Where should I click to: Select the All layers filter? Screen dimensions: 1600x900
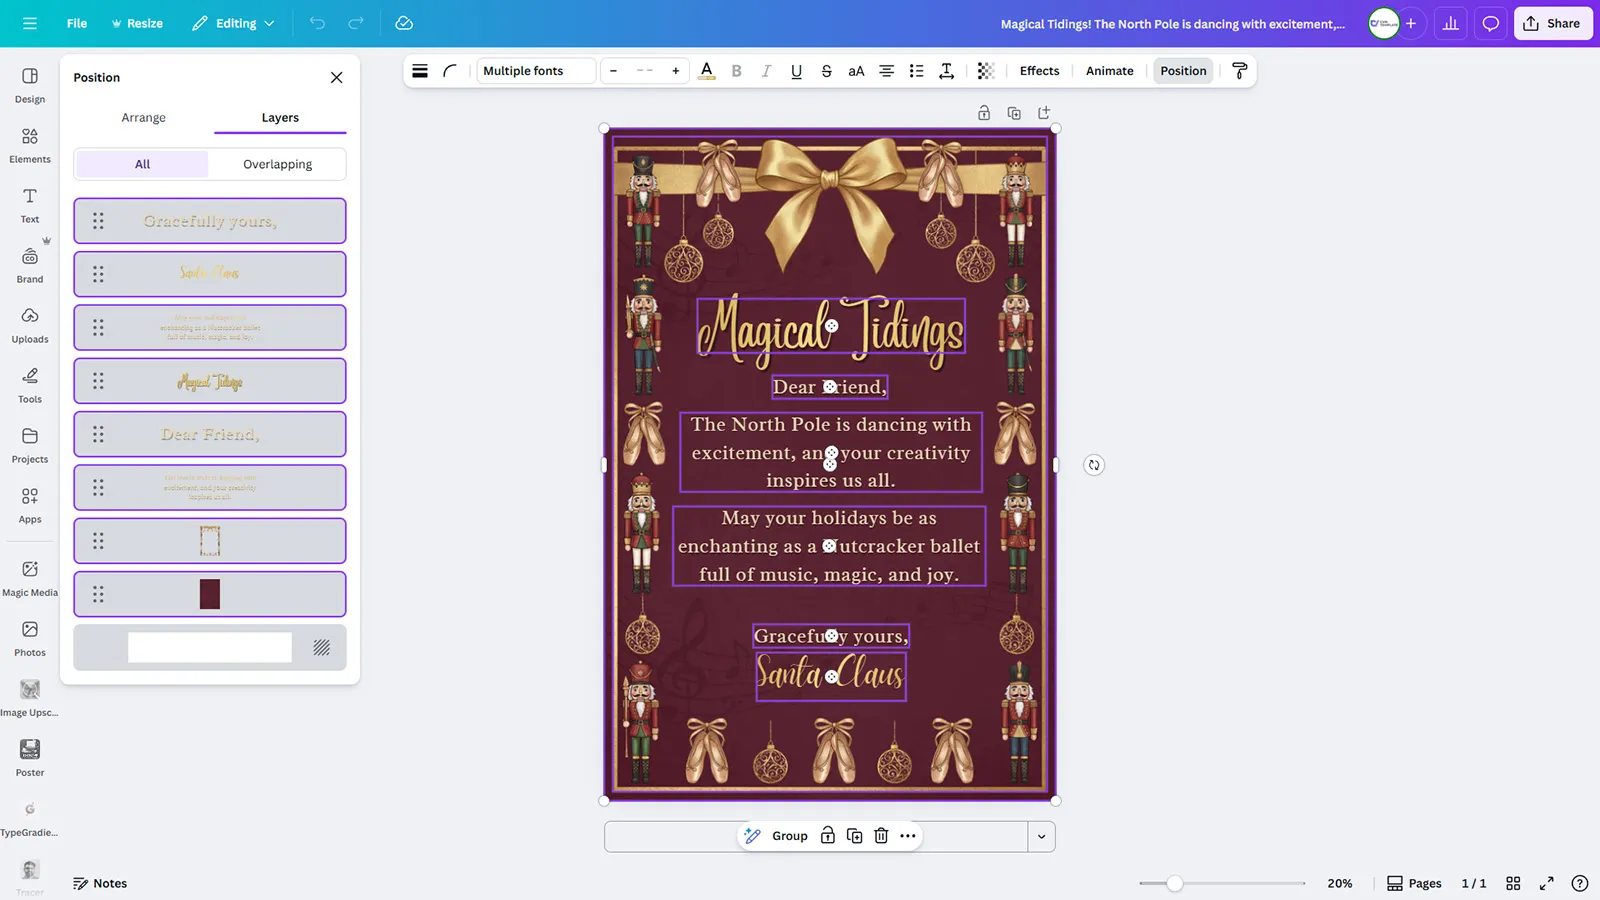point(142,164)
